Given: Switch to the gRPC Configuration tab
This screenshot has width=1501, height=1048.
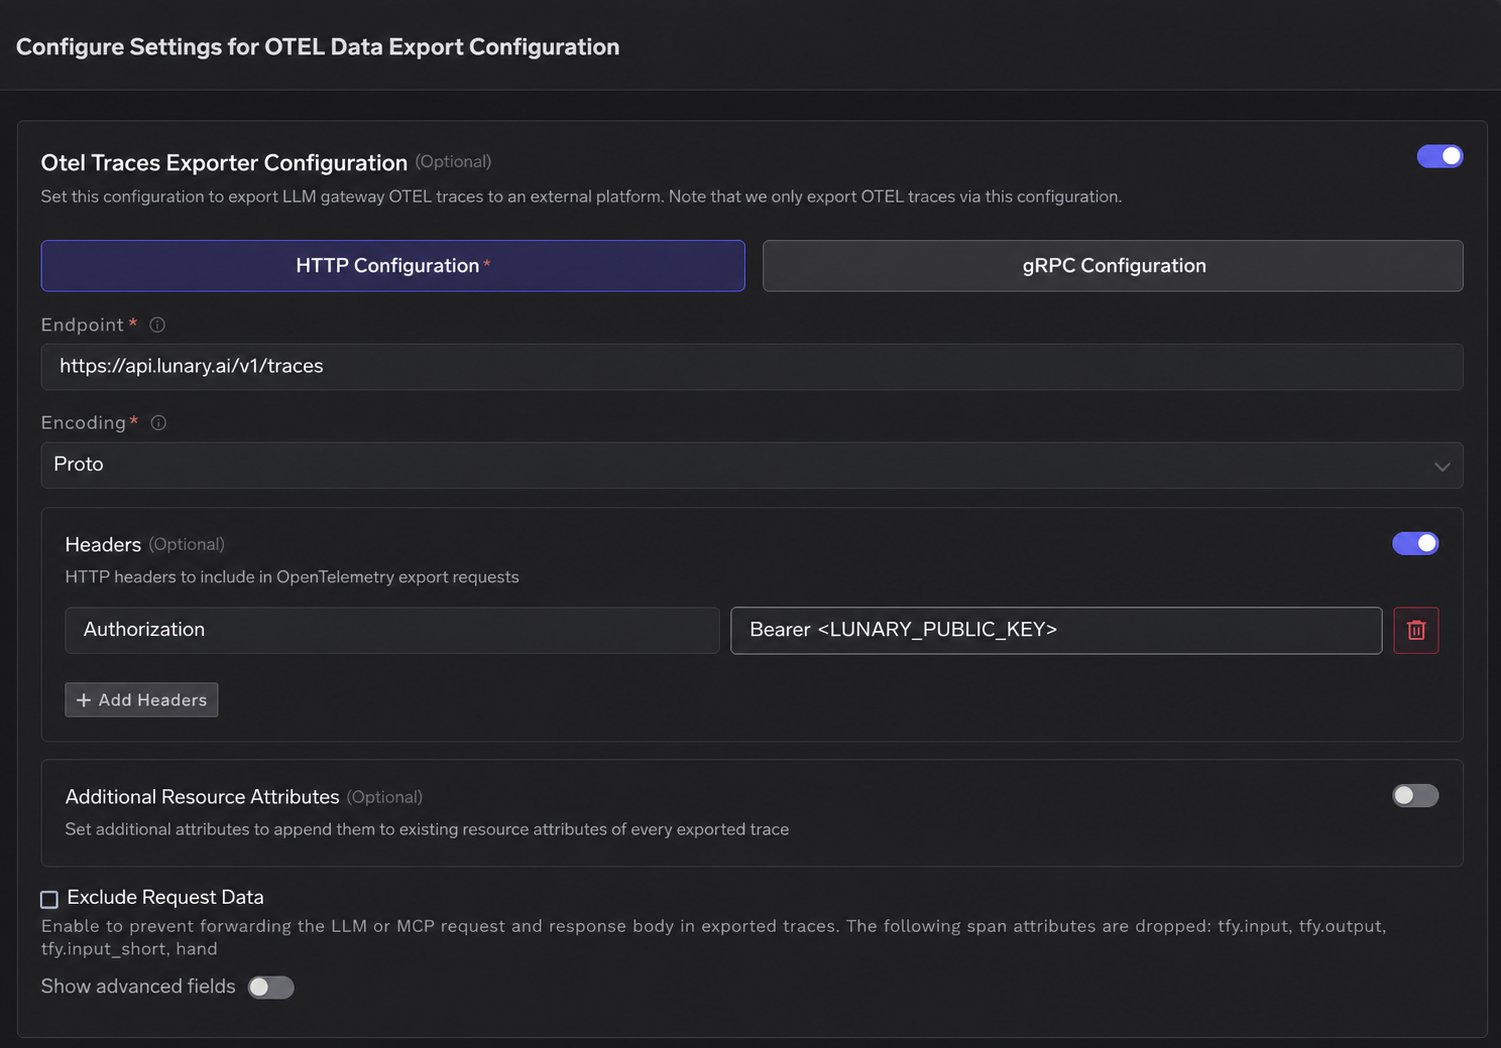Looking at the screenshot, I should [1113, 266].
